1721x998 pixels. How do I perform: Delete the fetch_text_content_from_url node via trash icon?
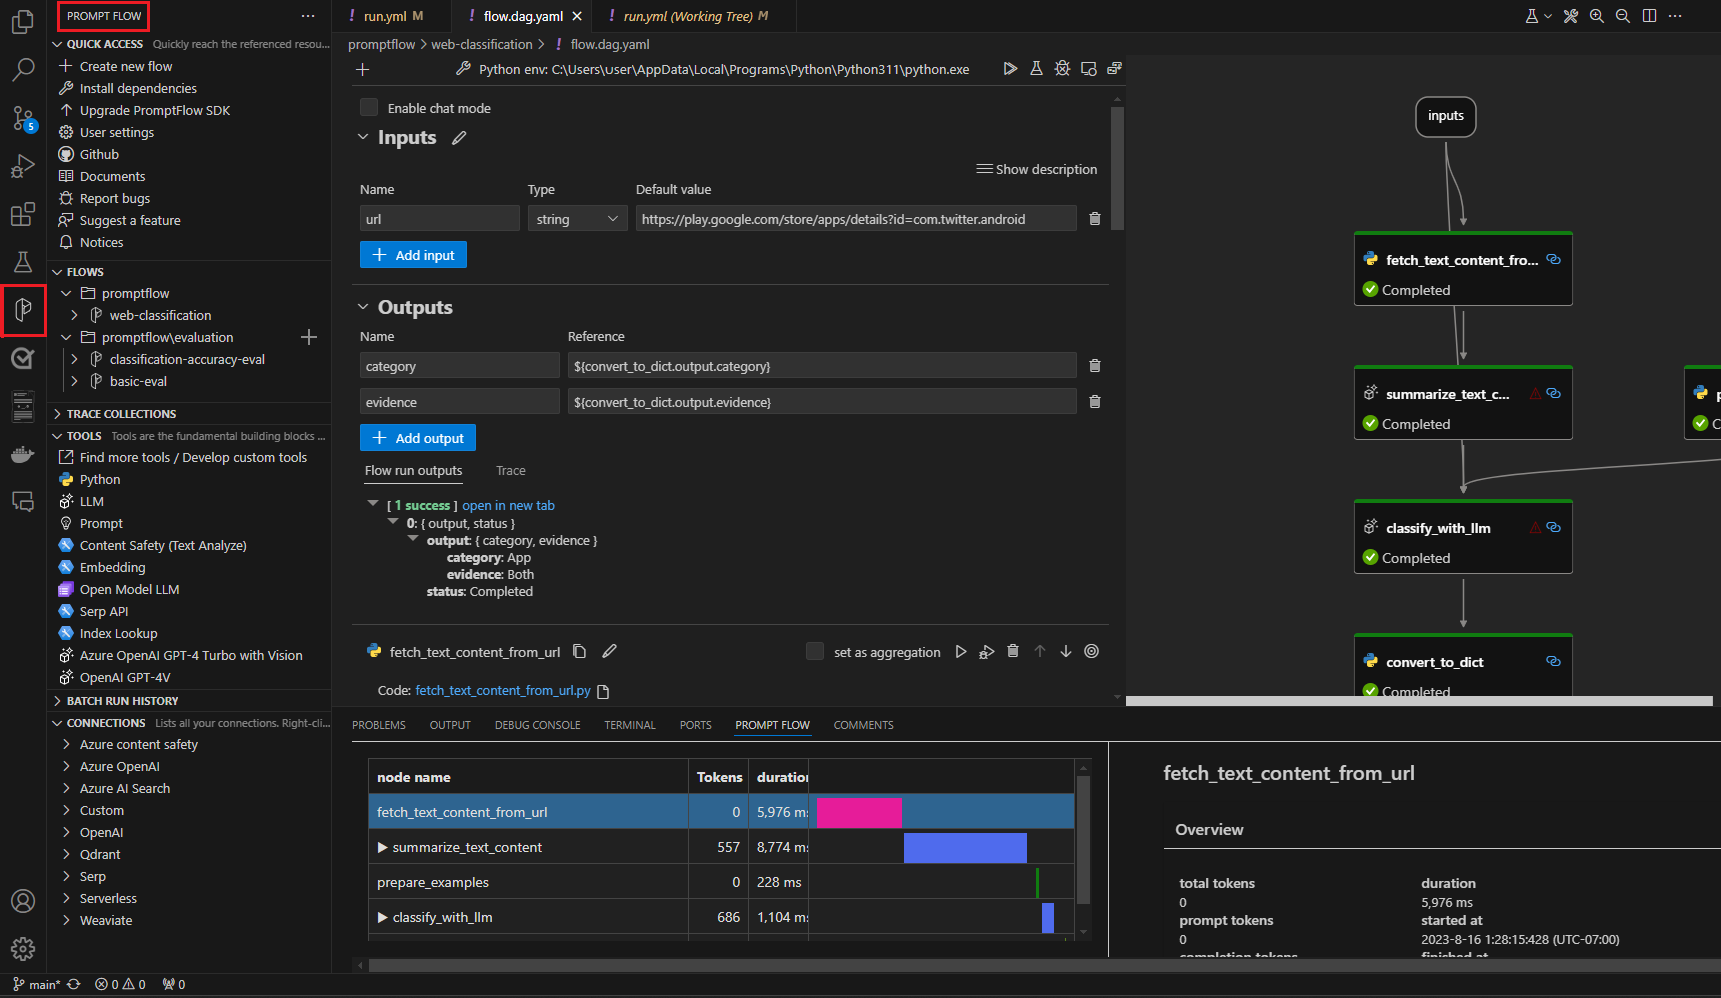click(x=1013, y=651)
